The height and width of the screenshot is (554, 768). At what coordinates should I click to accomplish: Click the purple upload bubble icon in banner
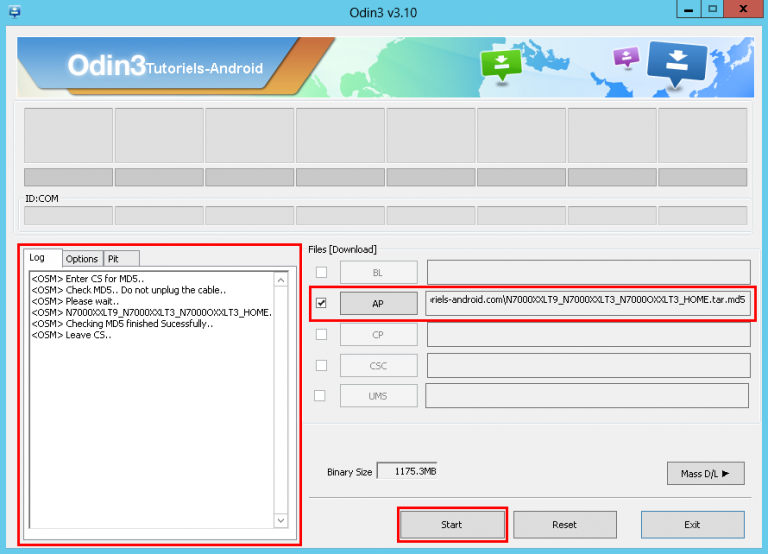coord(626,57)
